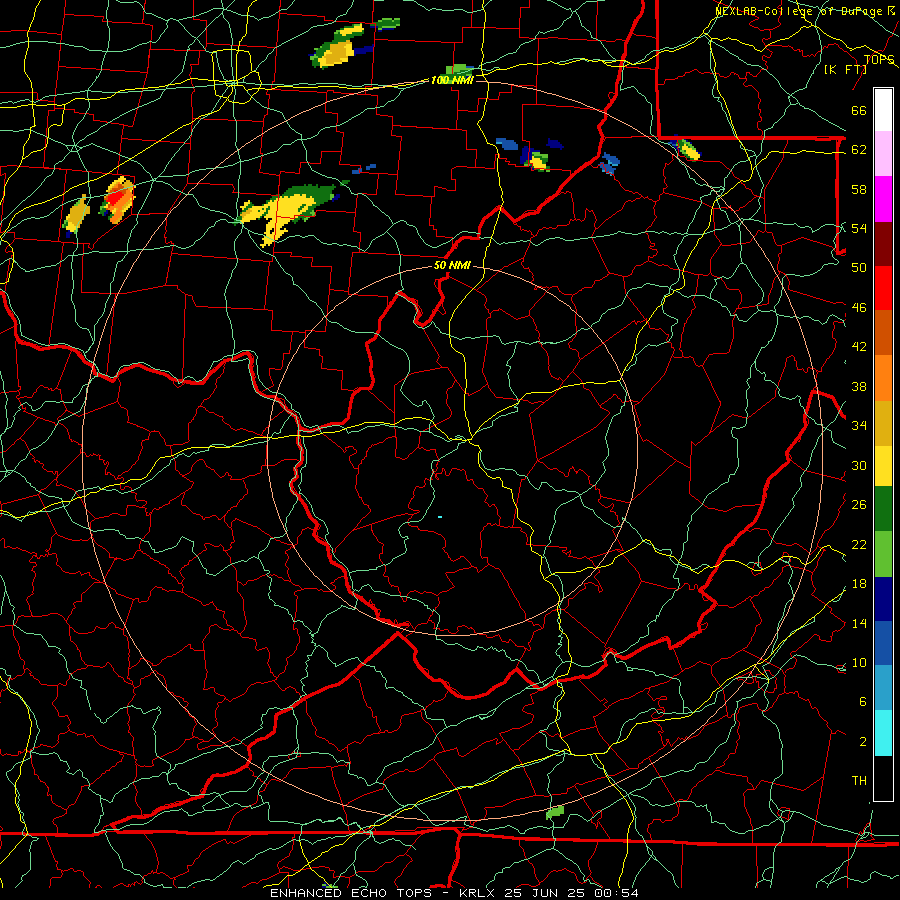Pick the dark orange 42 kft legend swatch
This screenshot has width=900, height=900.
point(883,333)
